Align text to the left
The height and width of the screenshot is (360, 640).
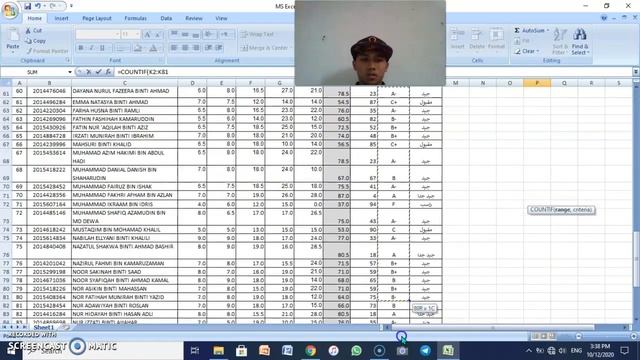(174, 48)
